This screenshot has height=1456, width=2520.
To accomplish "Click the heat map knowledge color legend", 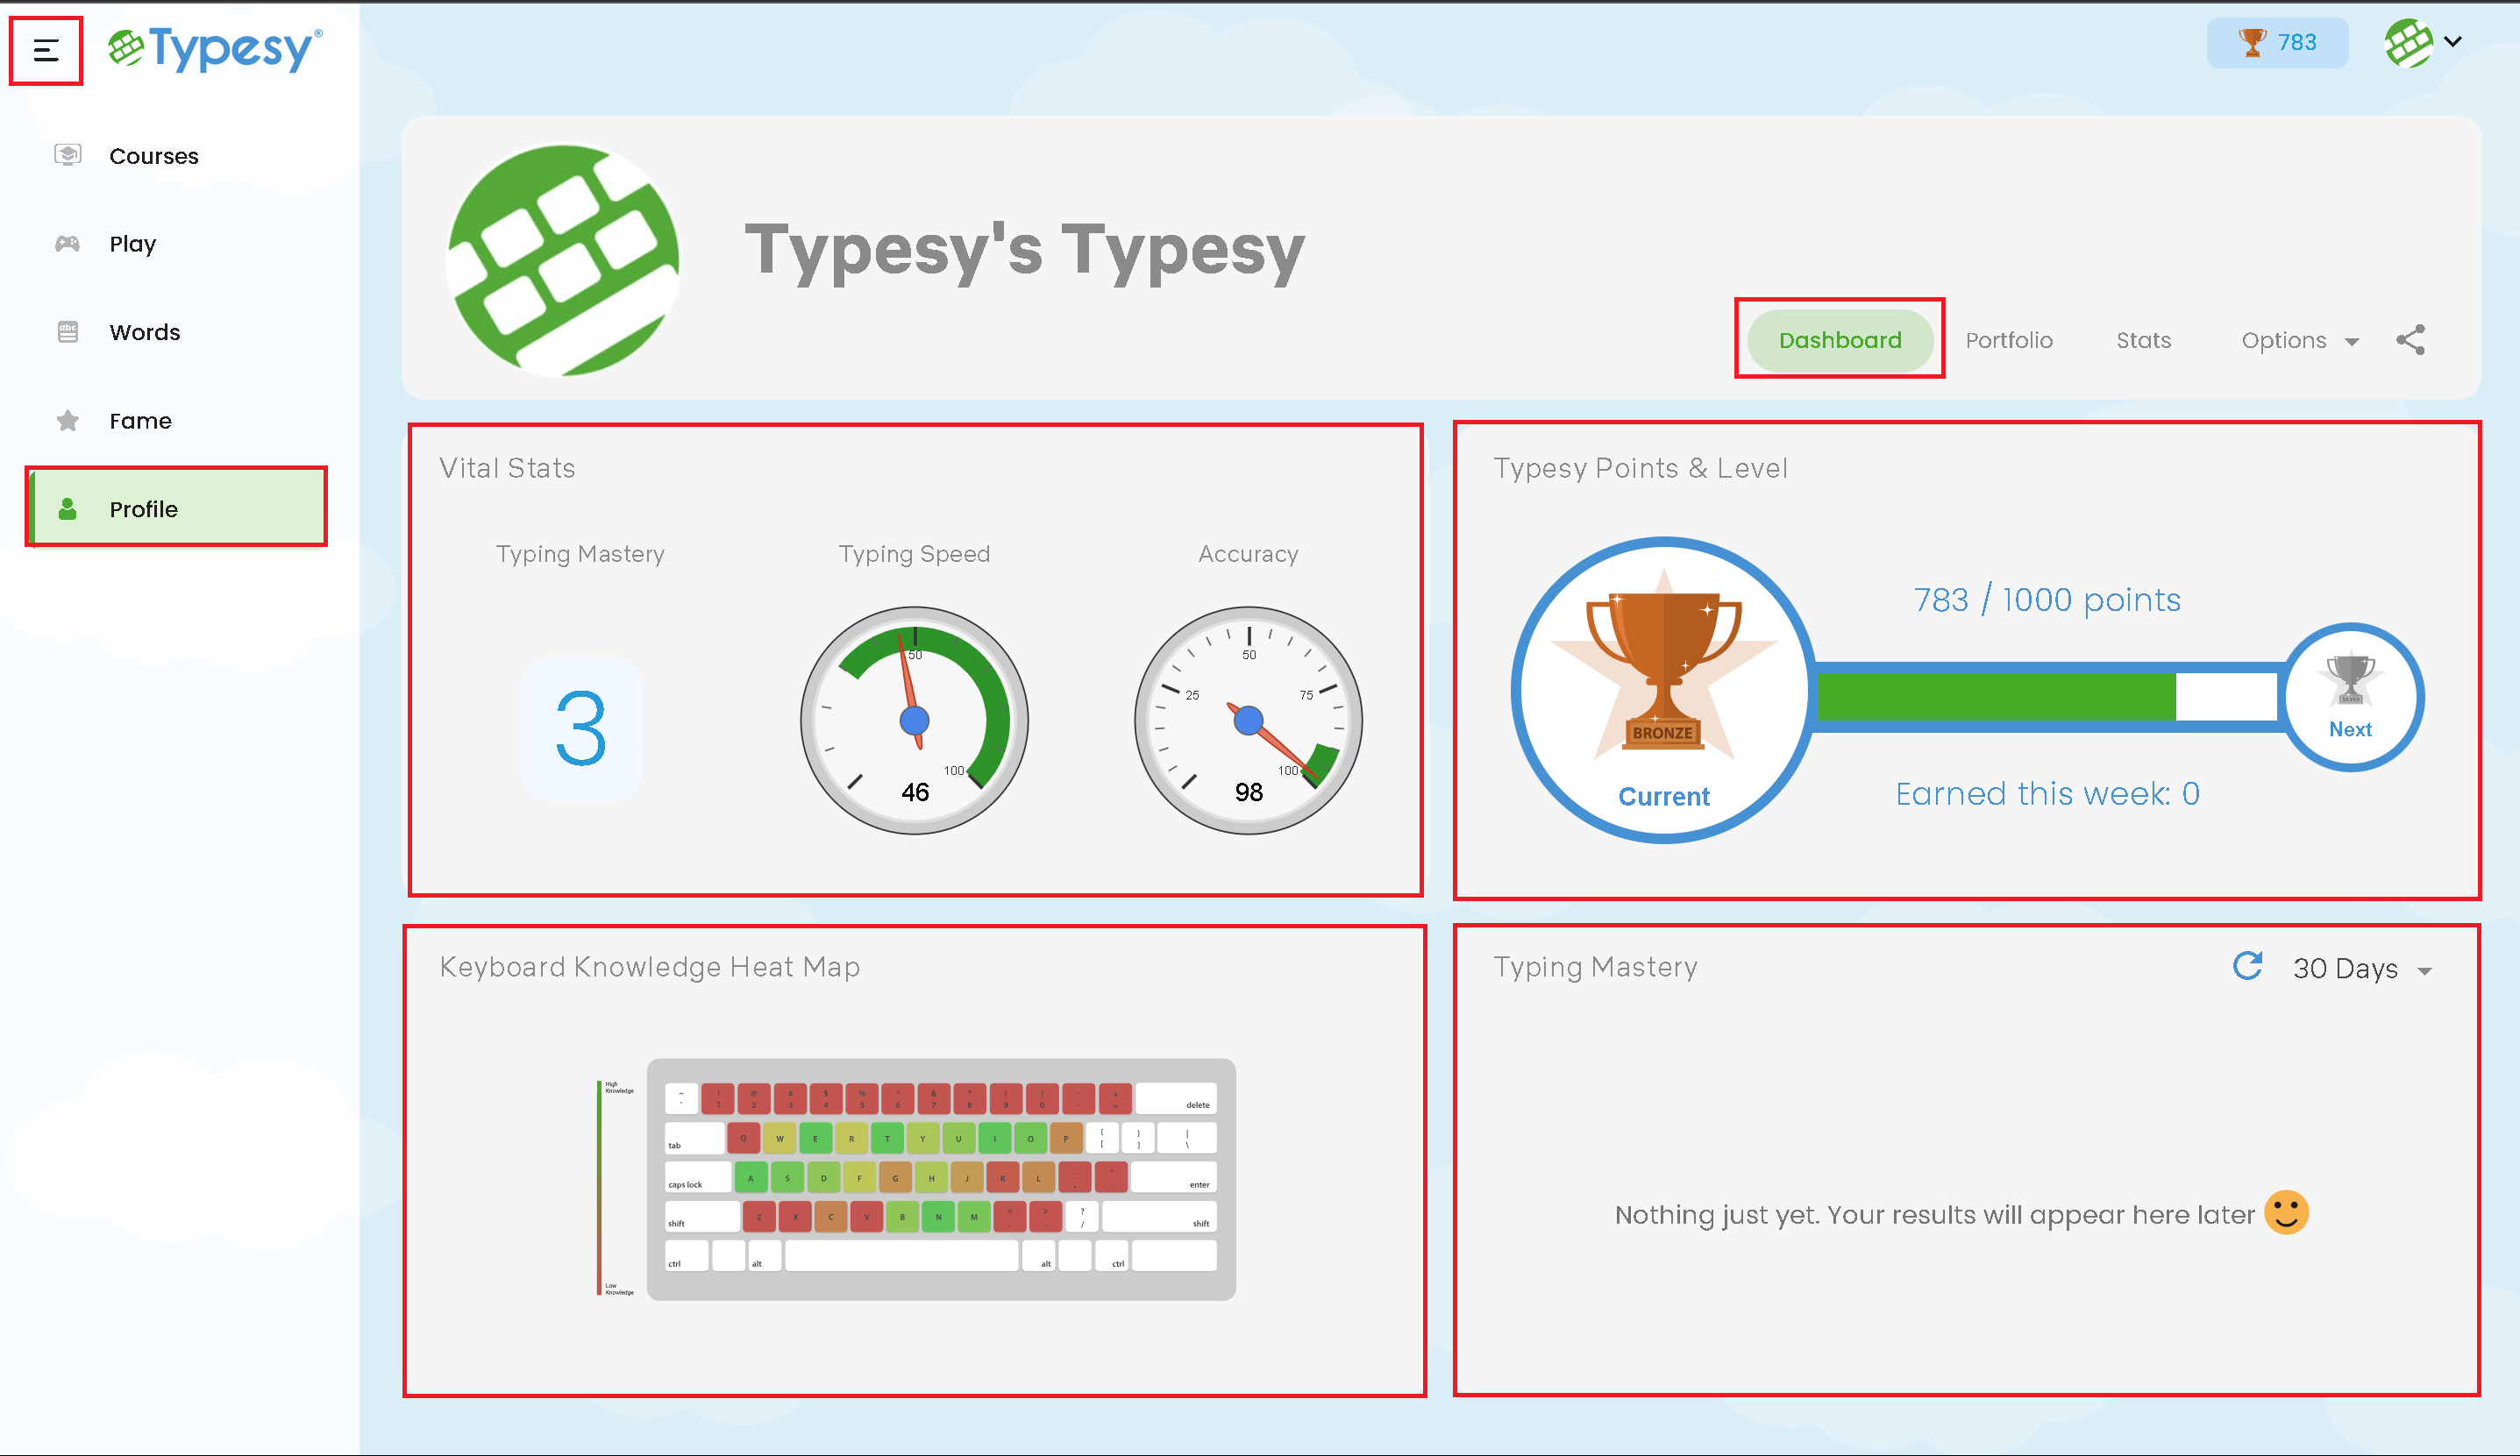I will tap(614, 1188).
